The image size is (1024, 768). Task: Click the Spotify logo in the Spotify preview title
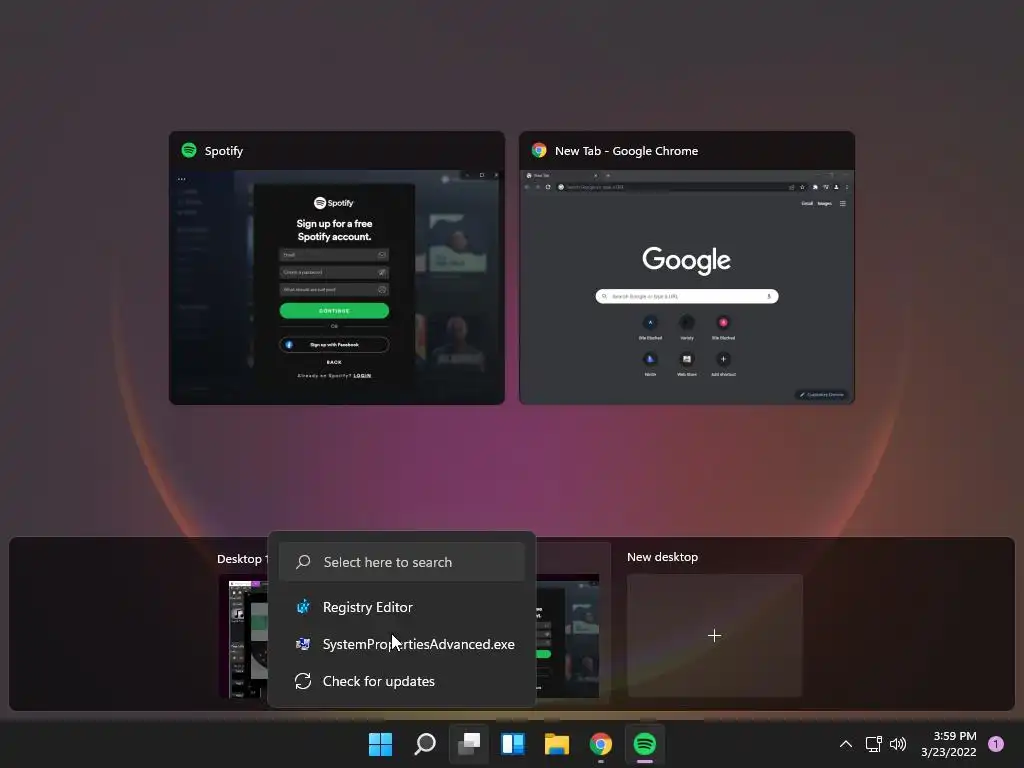tap(189, 150)
